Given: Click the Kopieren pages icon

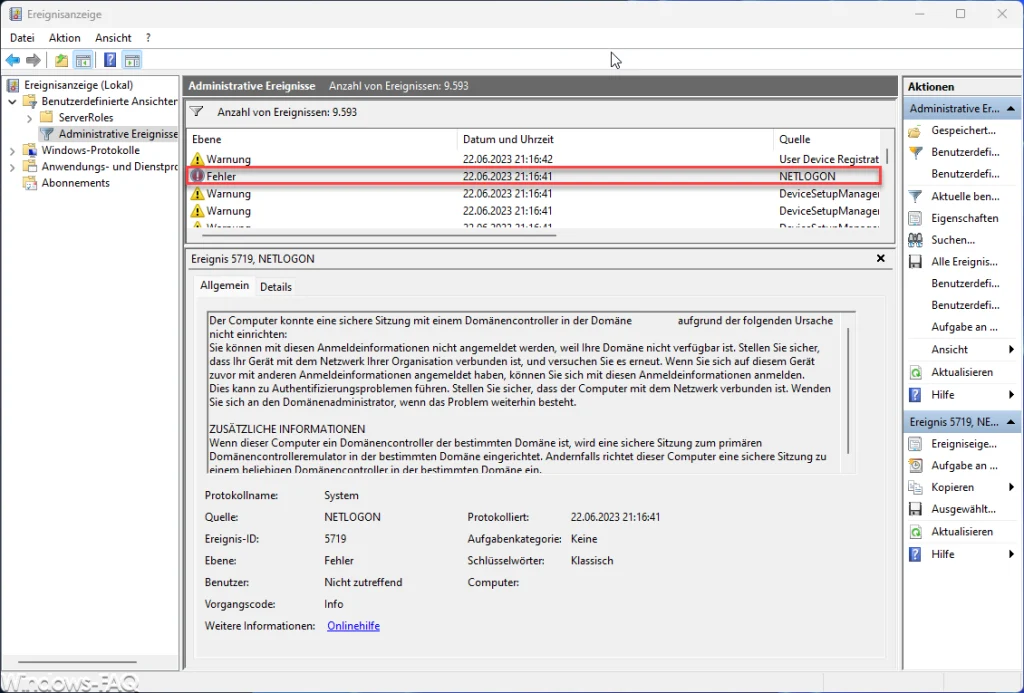Looking at the screenshot, I should tap(916, 487).
